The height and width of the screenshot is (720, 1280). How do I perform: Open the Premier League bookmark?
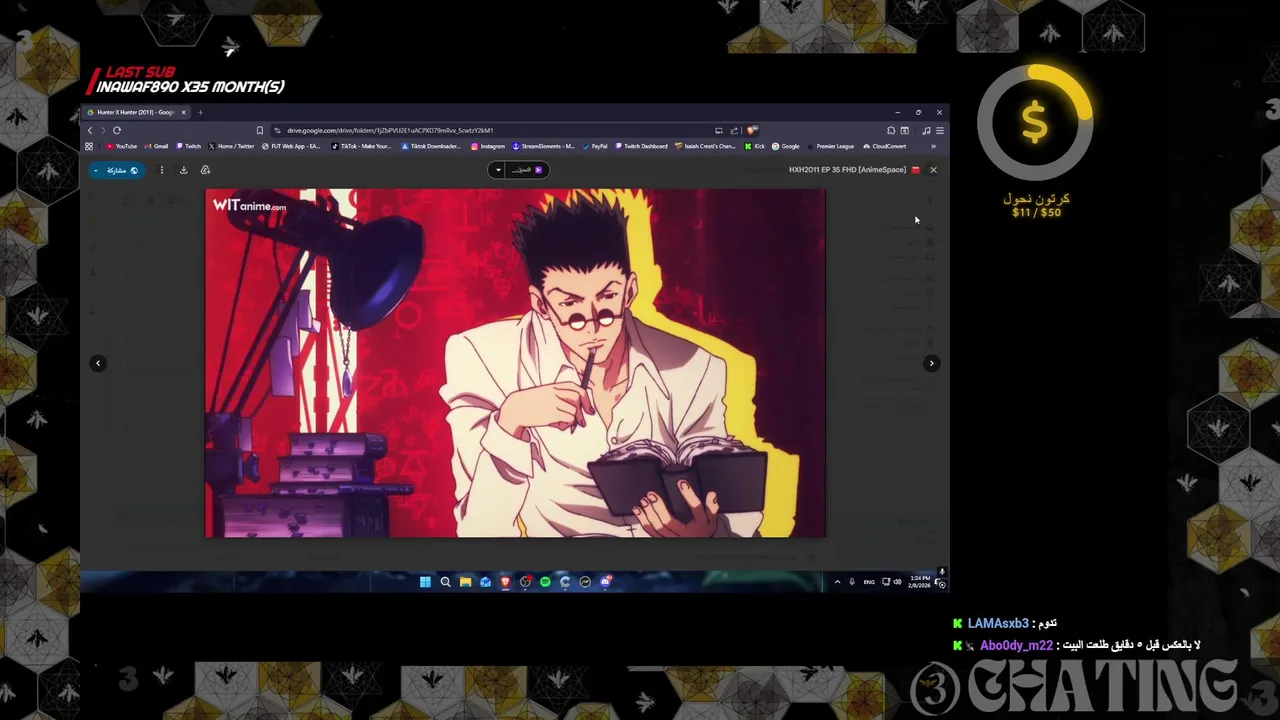pos(831,146)
